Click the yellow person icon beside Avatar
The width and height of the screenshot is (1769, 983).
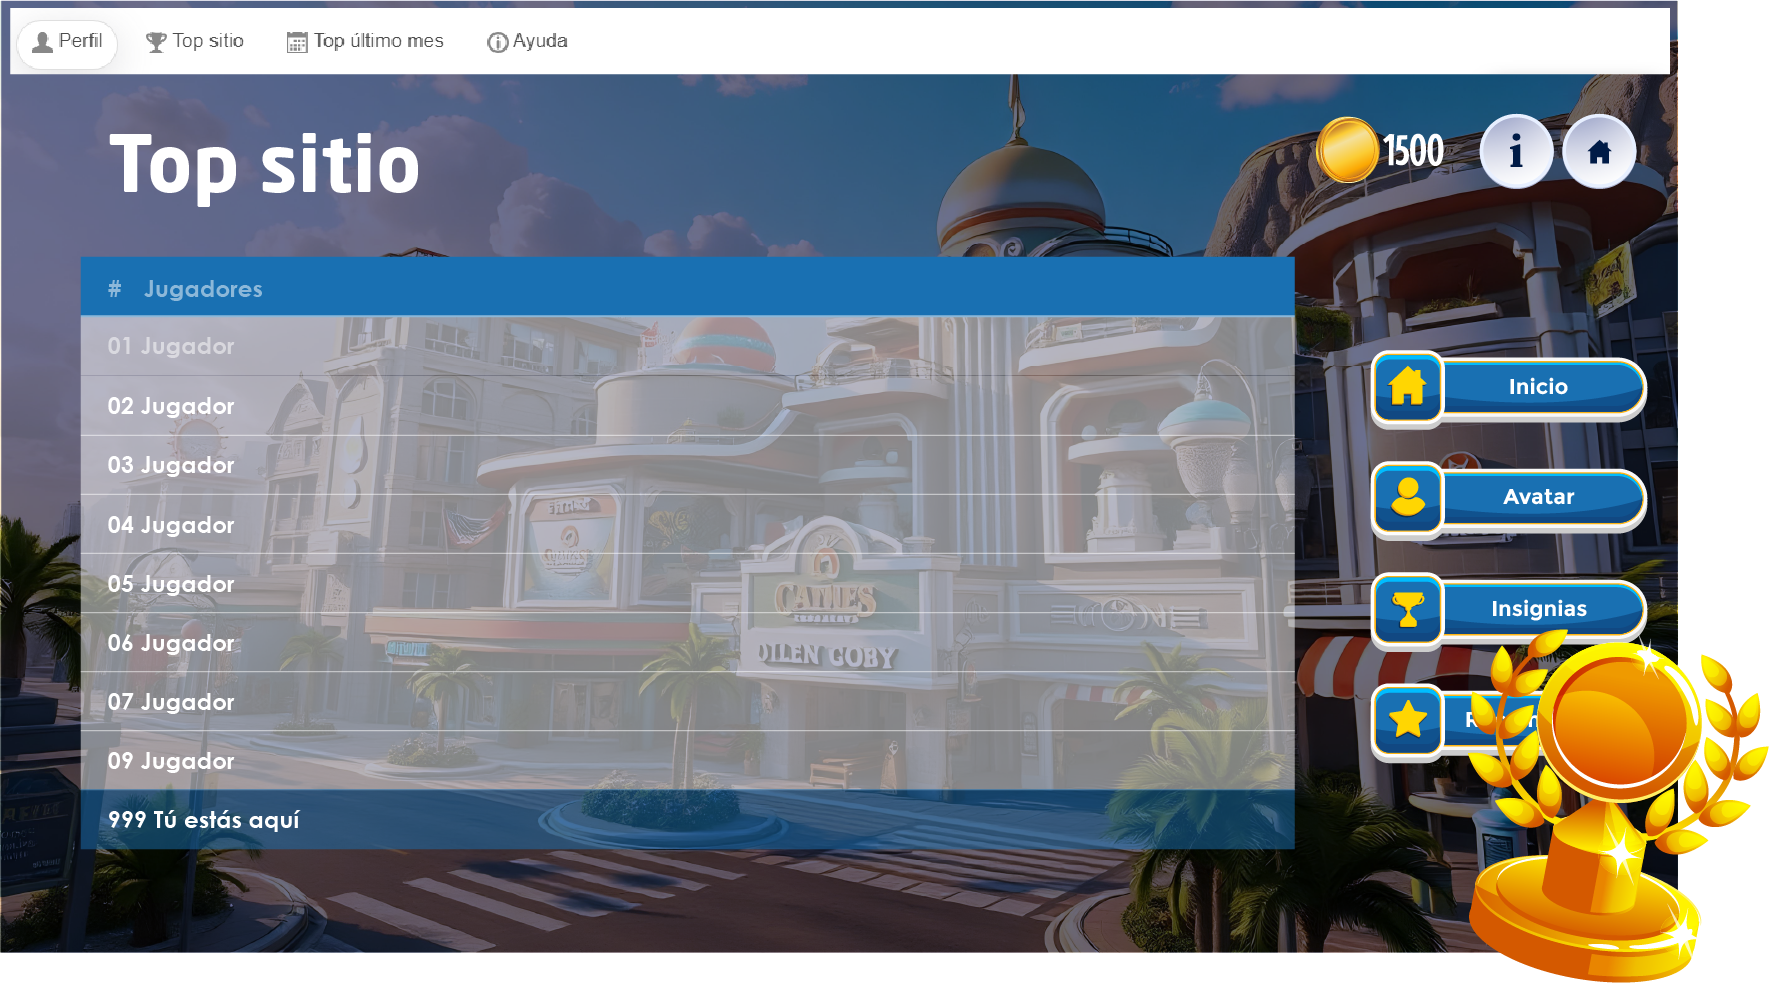(x=1407, y=497)
